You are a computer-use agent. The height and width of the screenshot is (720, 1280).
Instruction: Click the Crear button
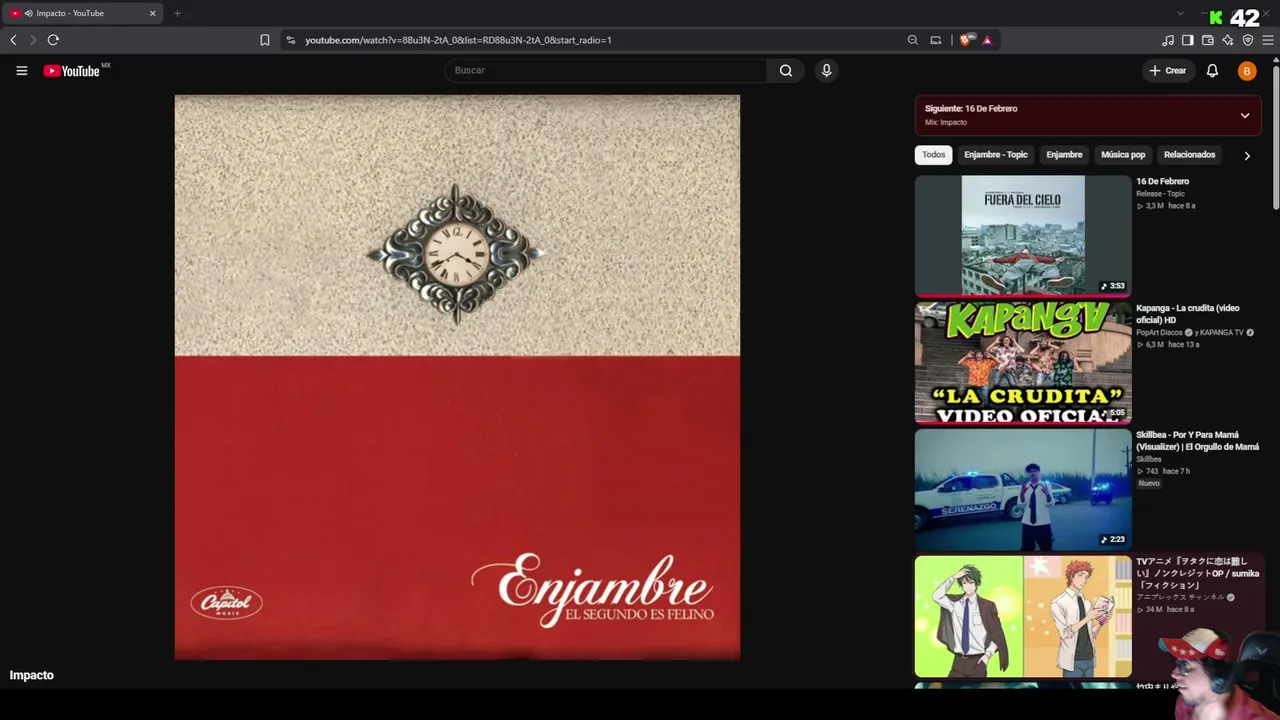(1168, 71)
